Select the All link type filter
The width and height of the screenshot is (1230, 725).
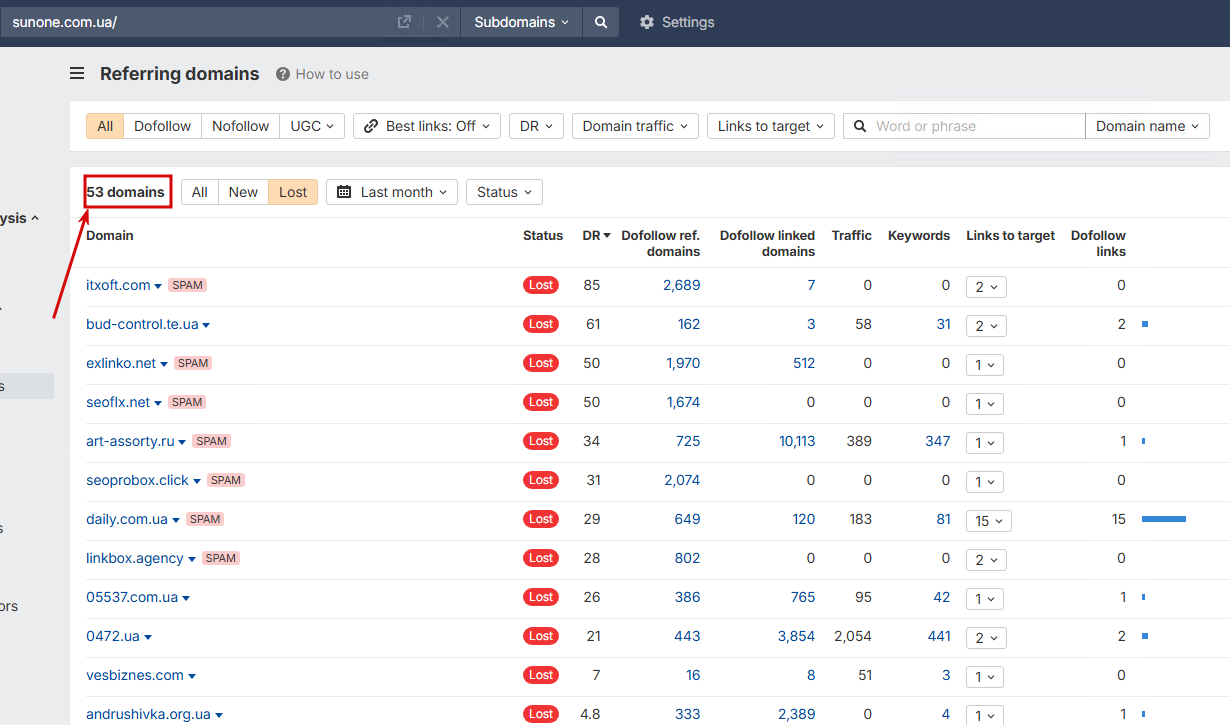pyautogui.click(x=105, y=126)
